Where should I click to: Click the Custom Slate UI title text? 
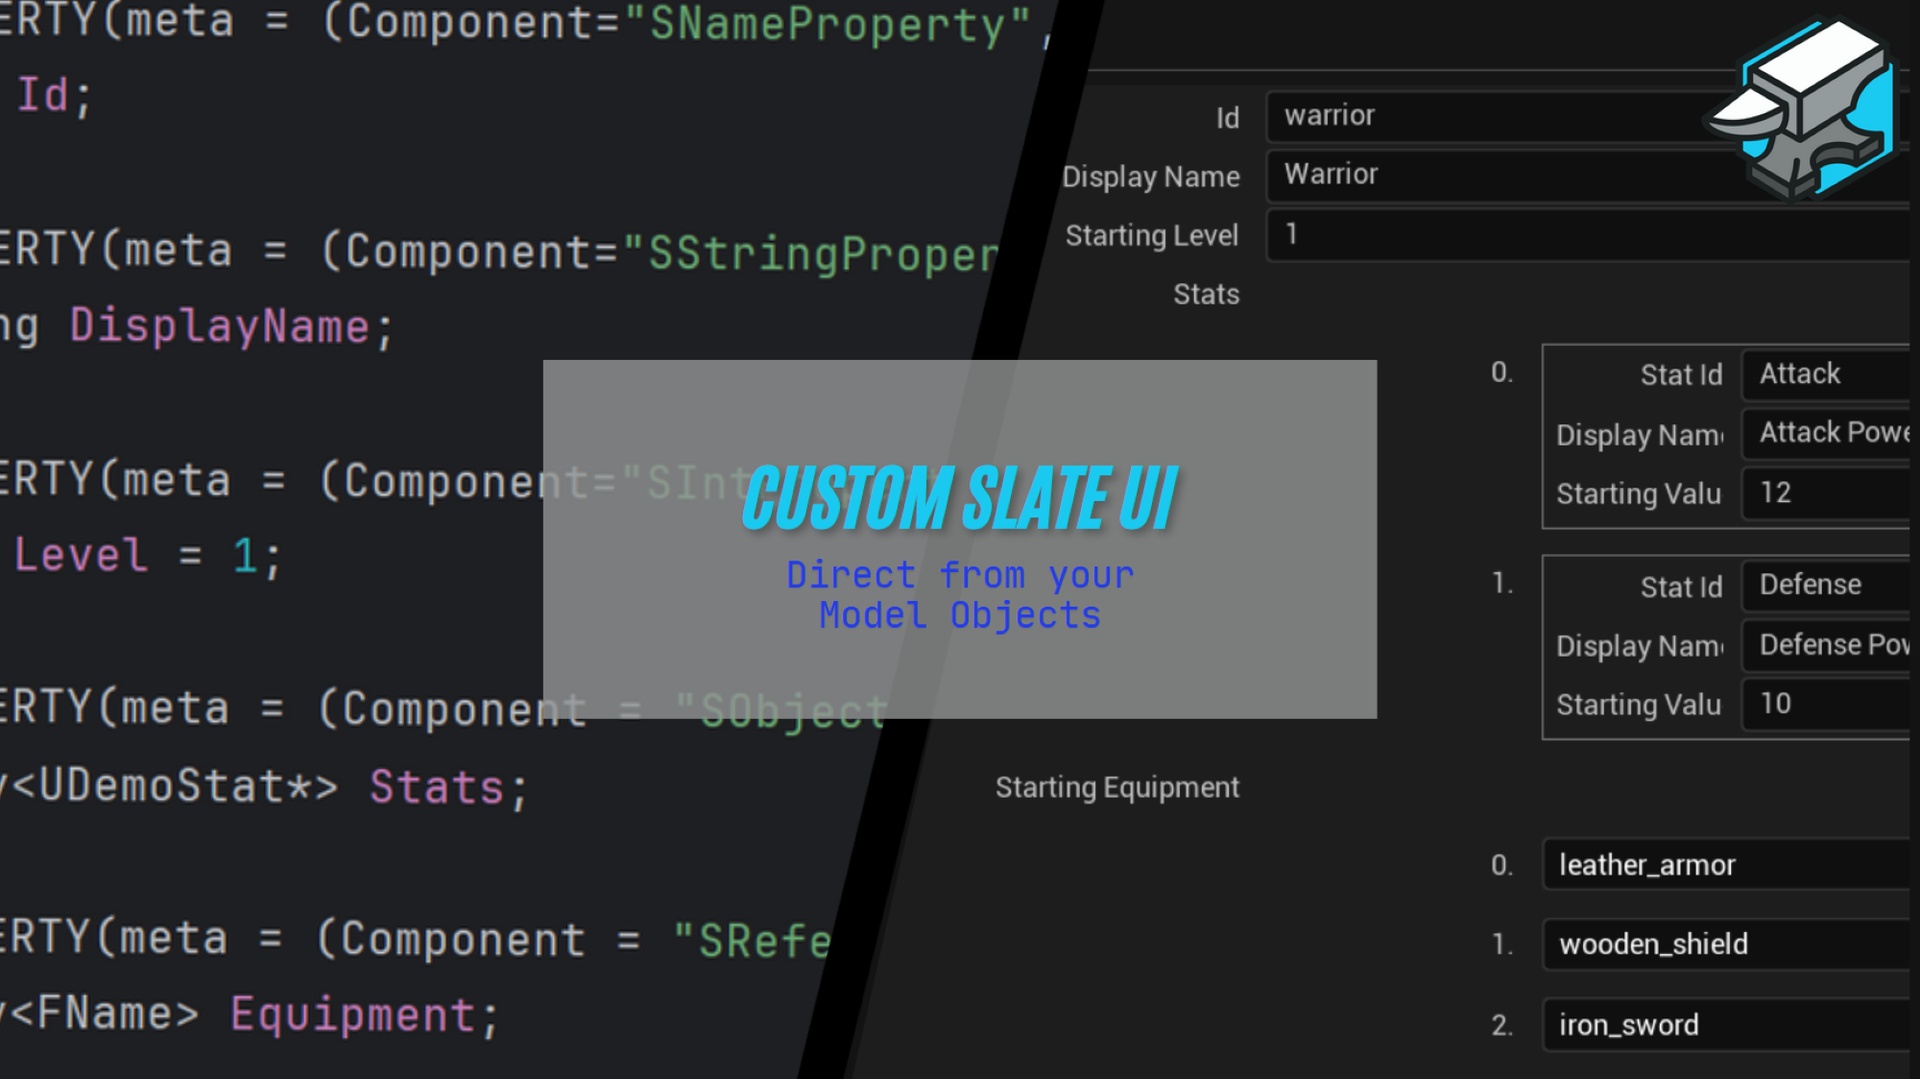[960, 497]
